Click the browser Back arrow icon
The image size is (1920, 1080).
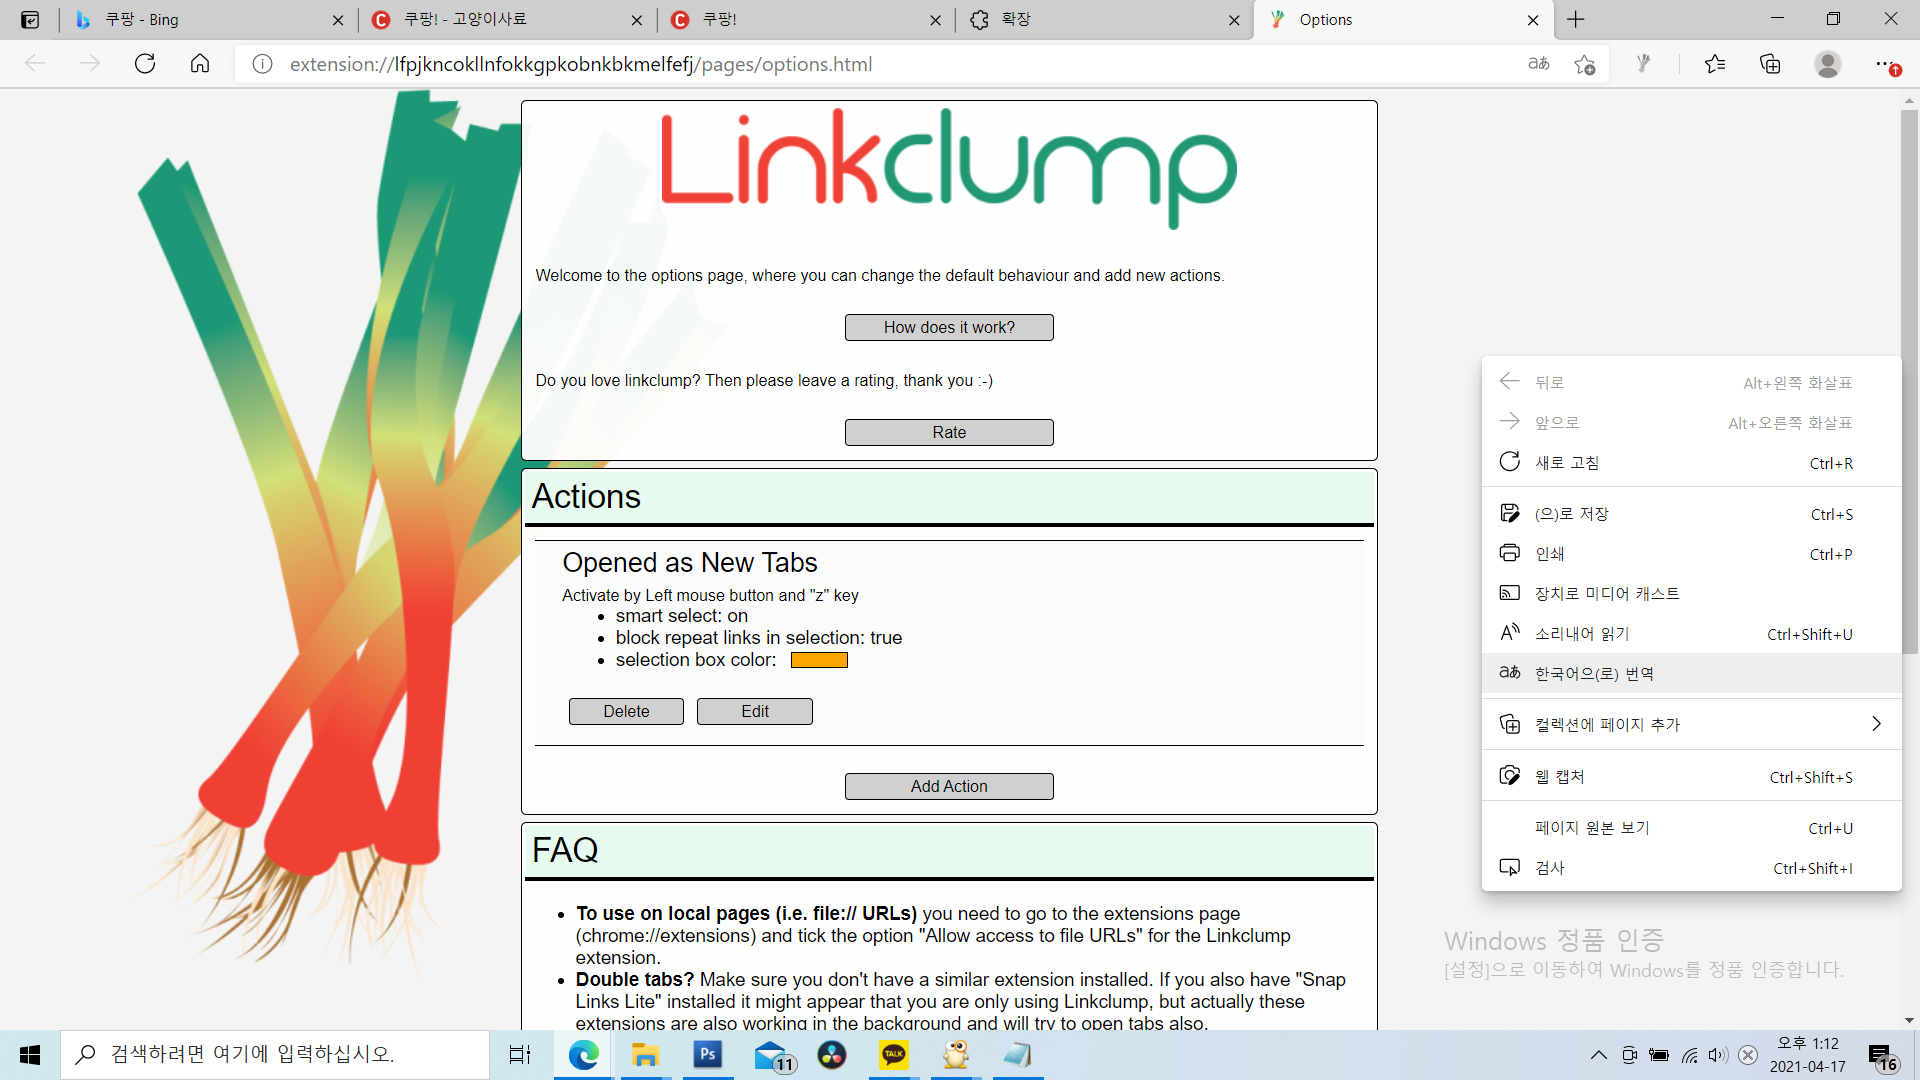[35, 64]
